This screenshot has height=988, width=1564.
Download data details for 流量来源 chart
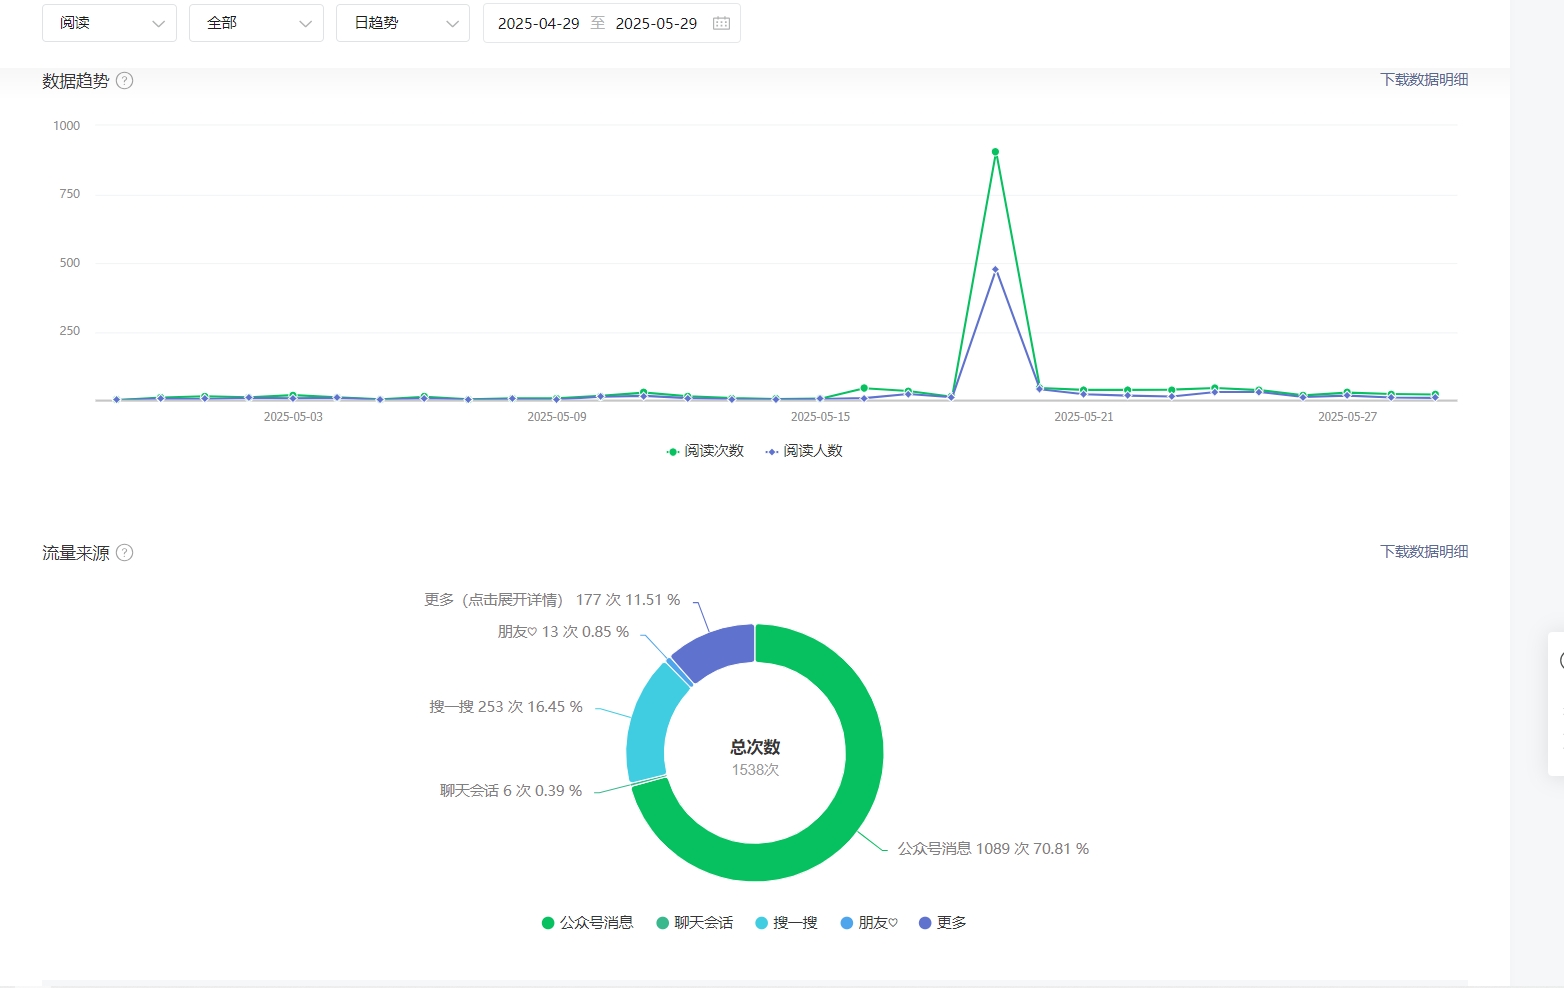pyautogui.click(x=1424, y=552)
